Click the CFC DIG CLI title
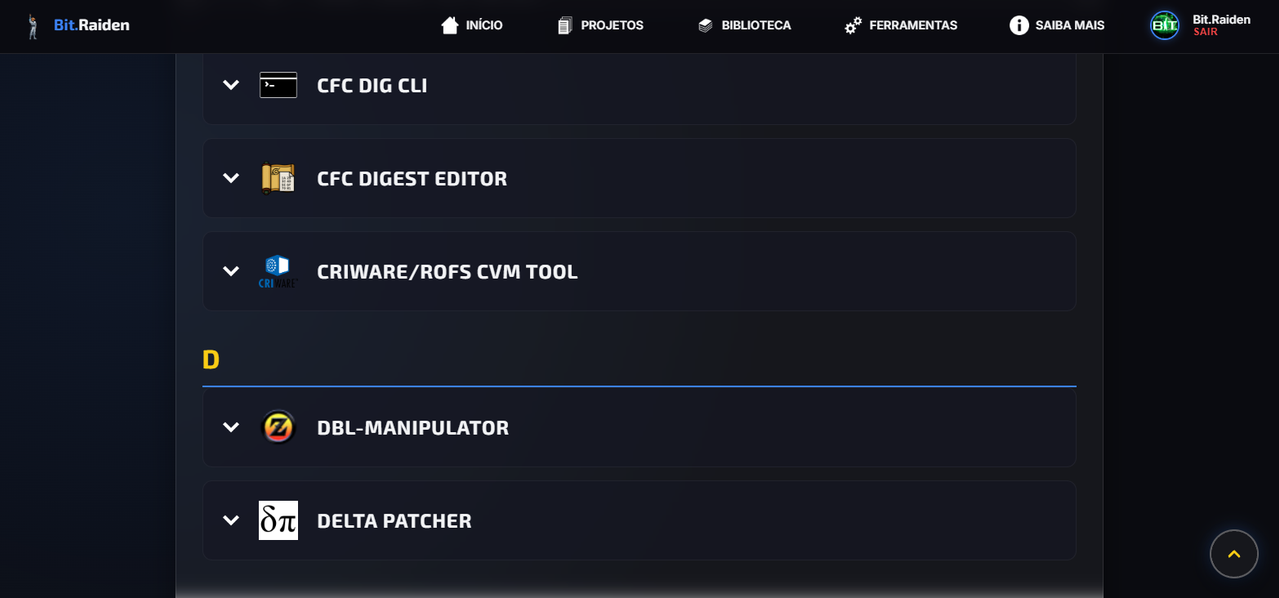This screenshot has height=598, width=1279. tap(372, 85)
